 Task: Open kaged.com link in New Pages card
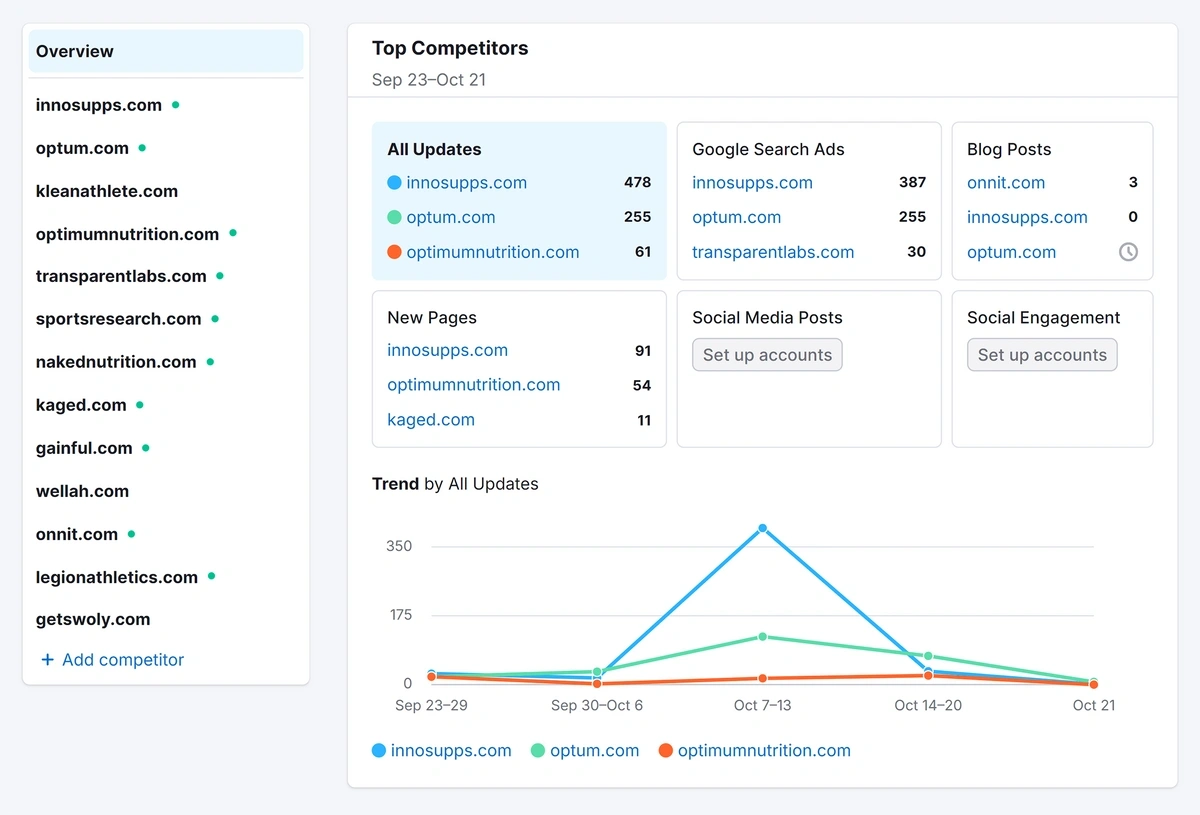click(x=431, y=420)
